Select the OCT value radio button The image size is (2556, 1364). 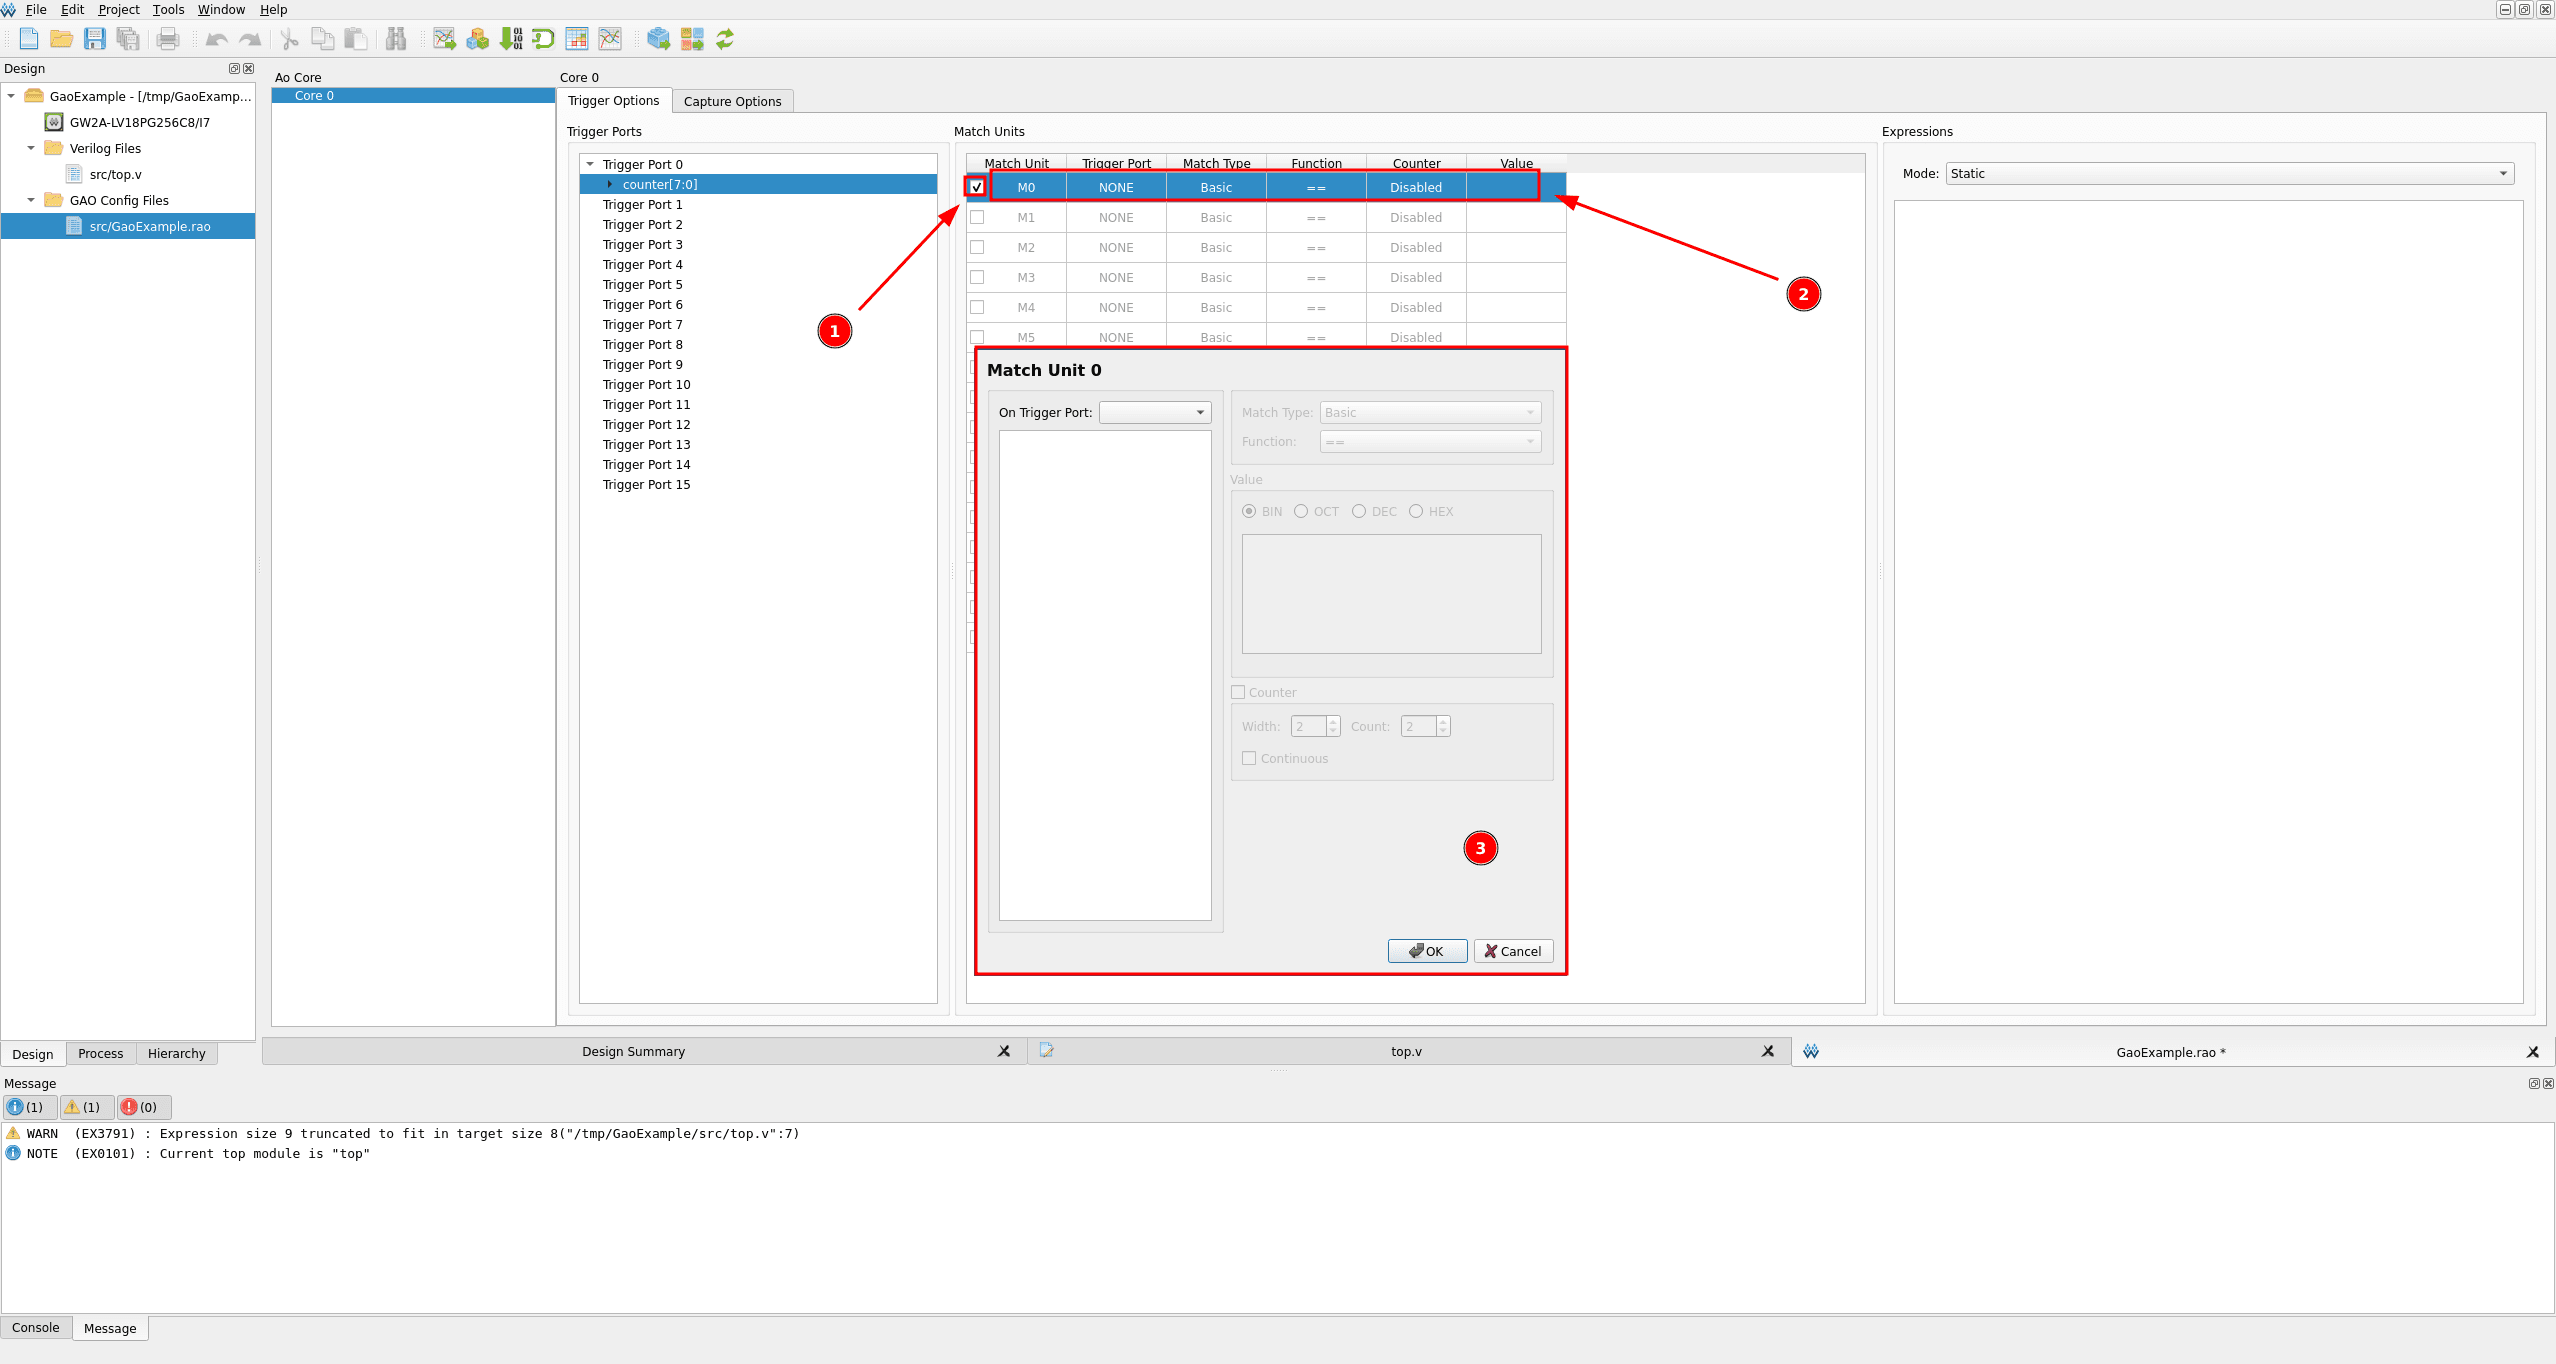pos(1301,511)
